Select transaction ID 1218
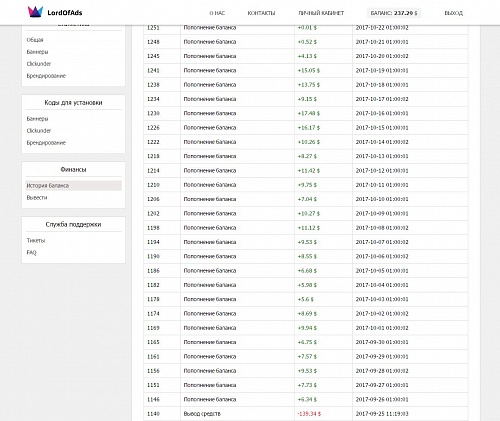Screen dimensions: 500x421 pyautogui.click(x=153, y=156)
